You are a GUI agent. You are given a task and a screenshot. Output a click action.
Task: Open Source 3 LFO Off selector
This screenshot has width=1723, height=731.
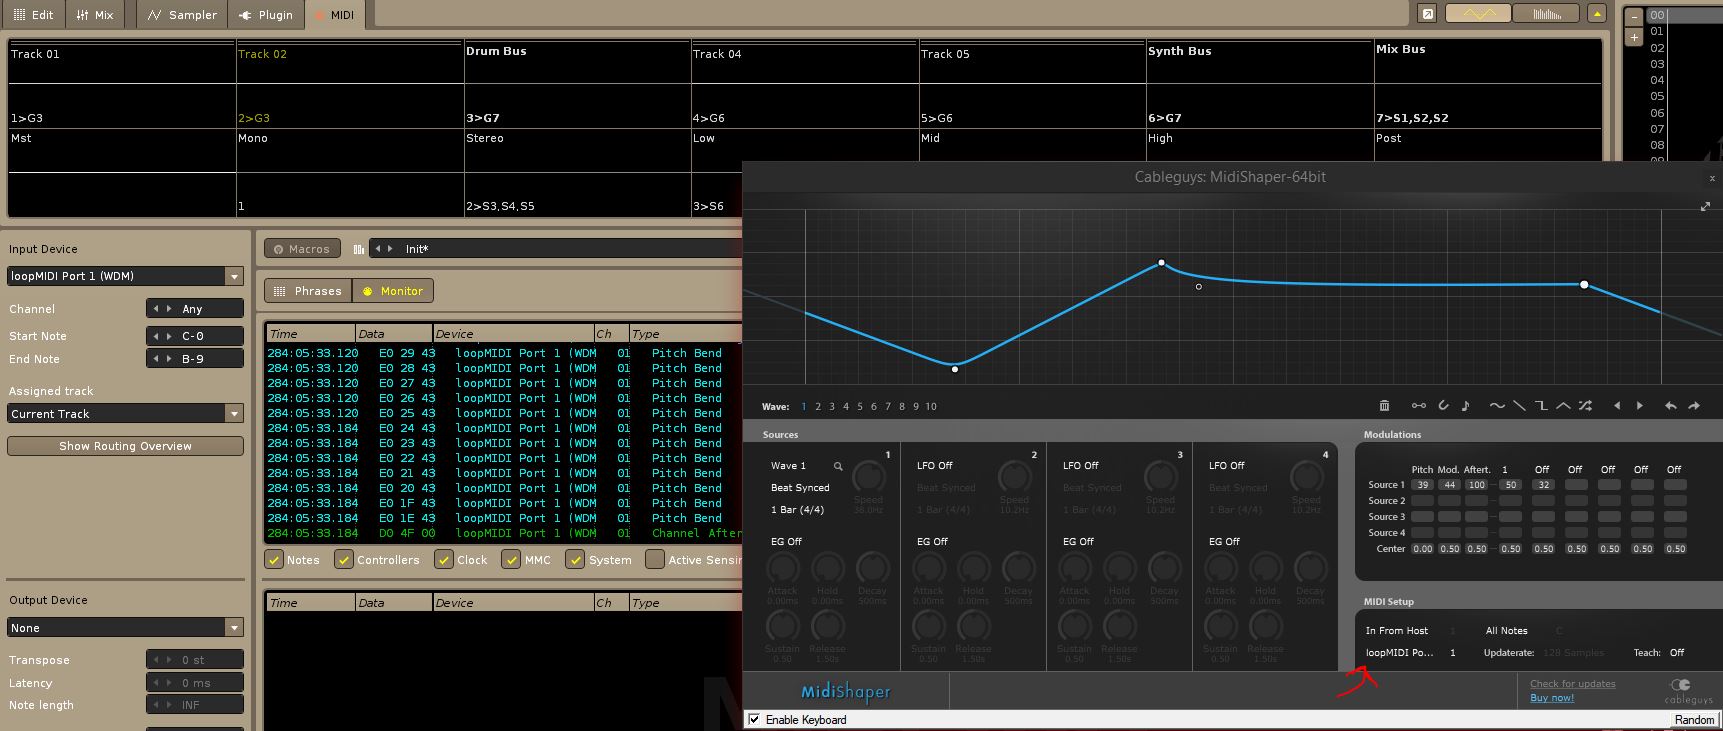click(x=1080, y=466)
